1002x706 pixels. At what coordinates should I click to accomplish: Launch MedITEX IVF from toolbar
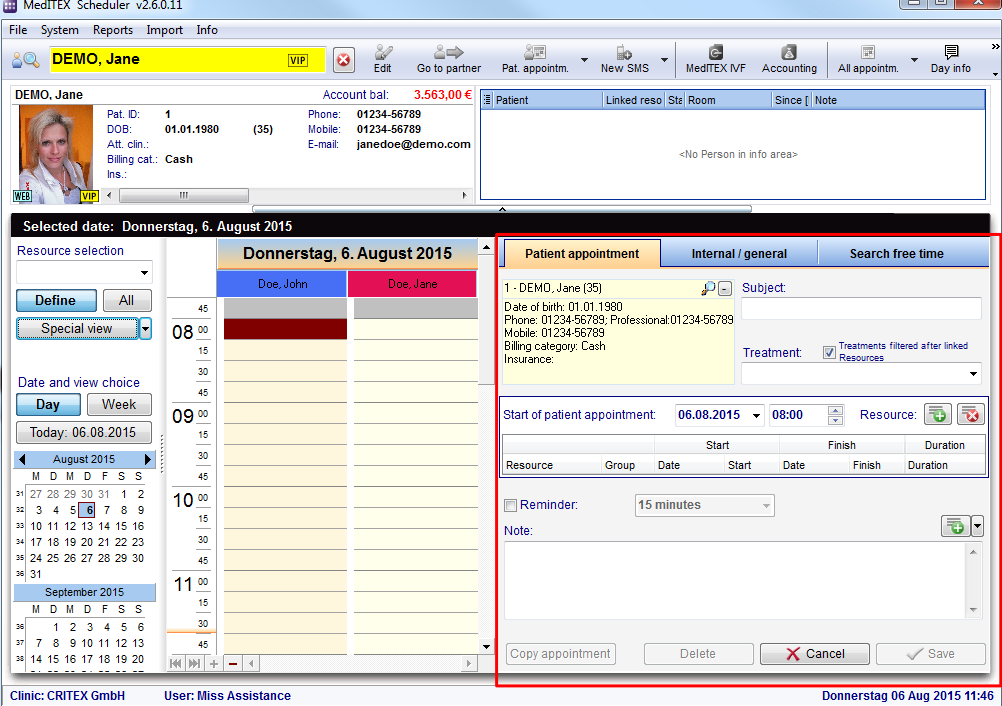715,59
